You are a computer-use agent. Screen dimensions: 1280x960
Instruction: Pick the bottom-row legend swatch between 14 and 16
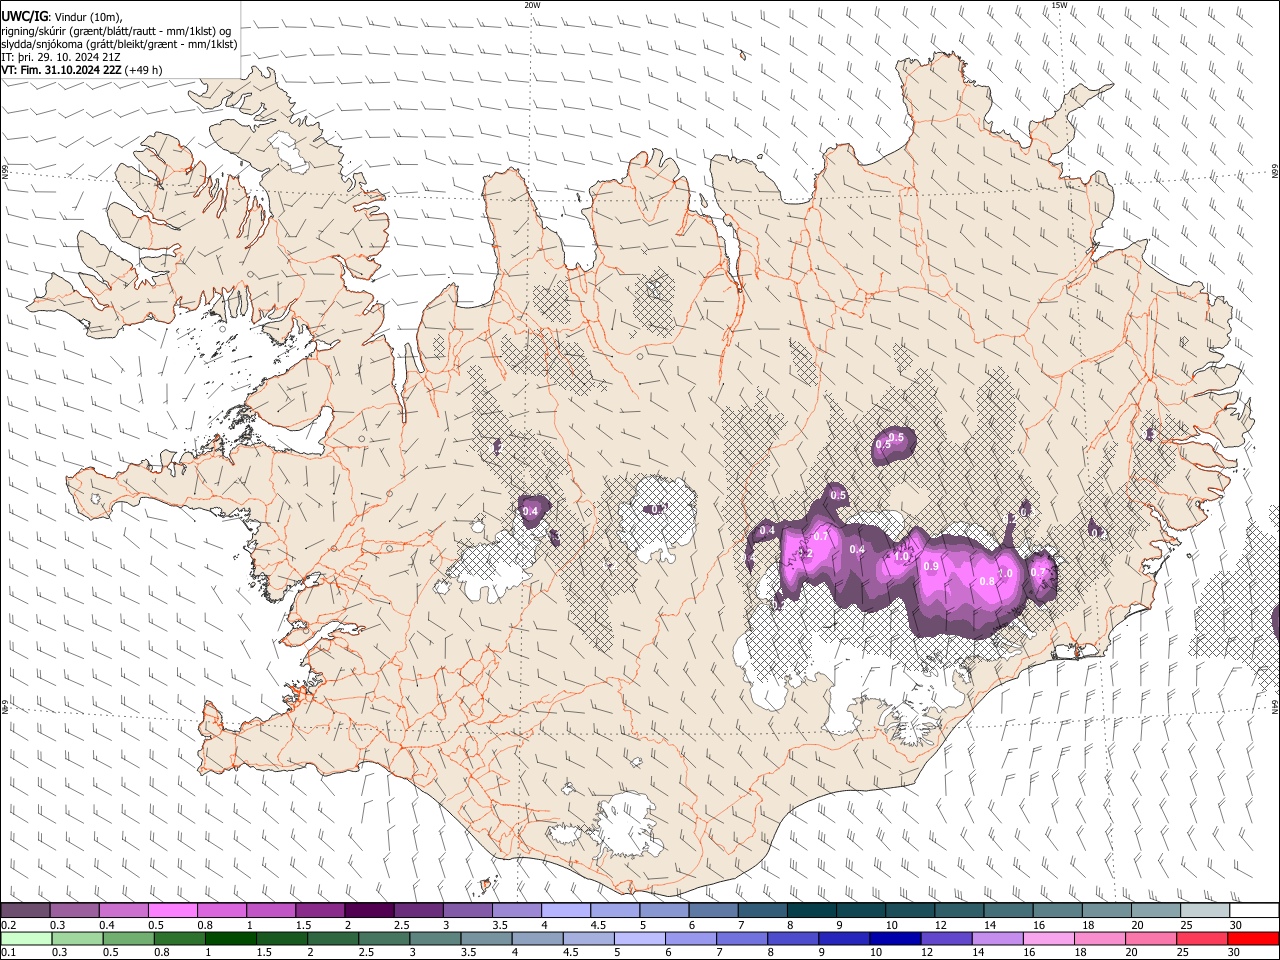tap(998, 938)
